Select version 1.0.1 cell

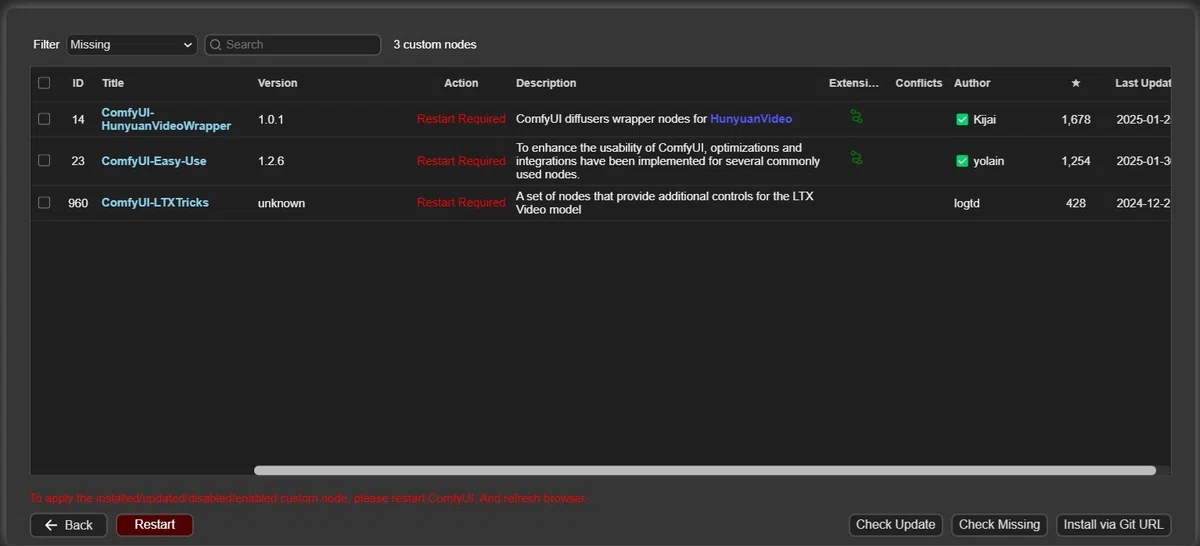271,119
